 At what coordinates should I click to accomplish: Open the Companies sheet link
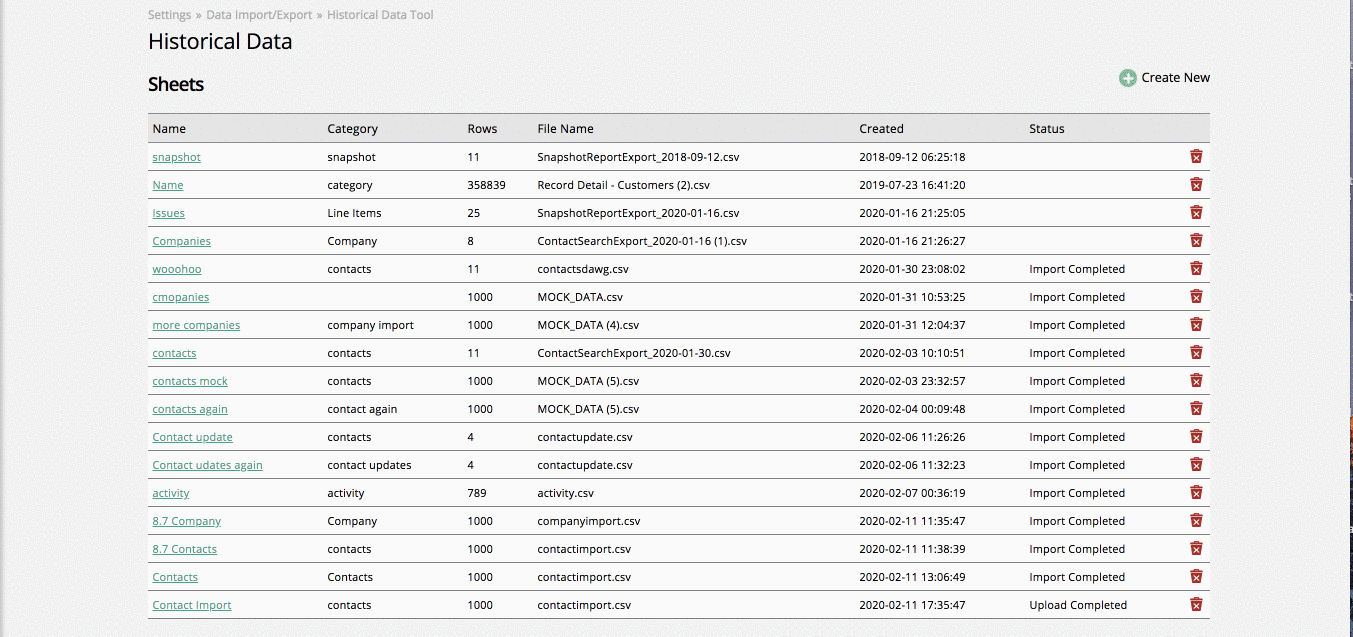(x=181, y=241)
